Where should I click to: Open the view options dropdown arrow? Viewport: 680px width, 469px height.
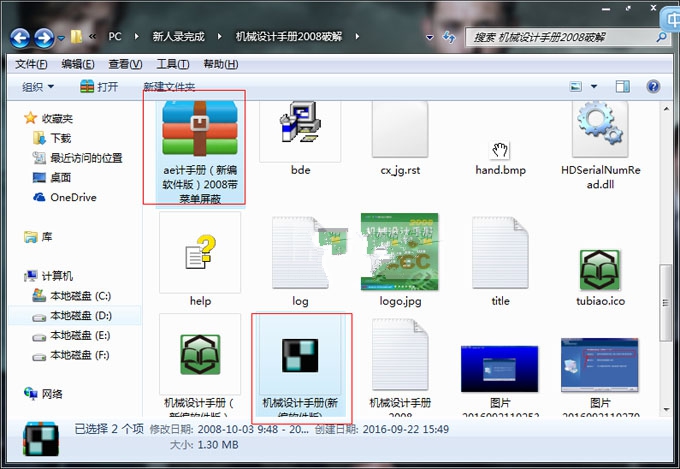pyautogui.click(x=594, y=86)
